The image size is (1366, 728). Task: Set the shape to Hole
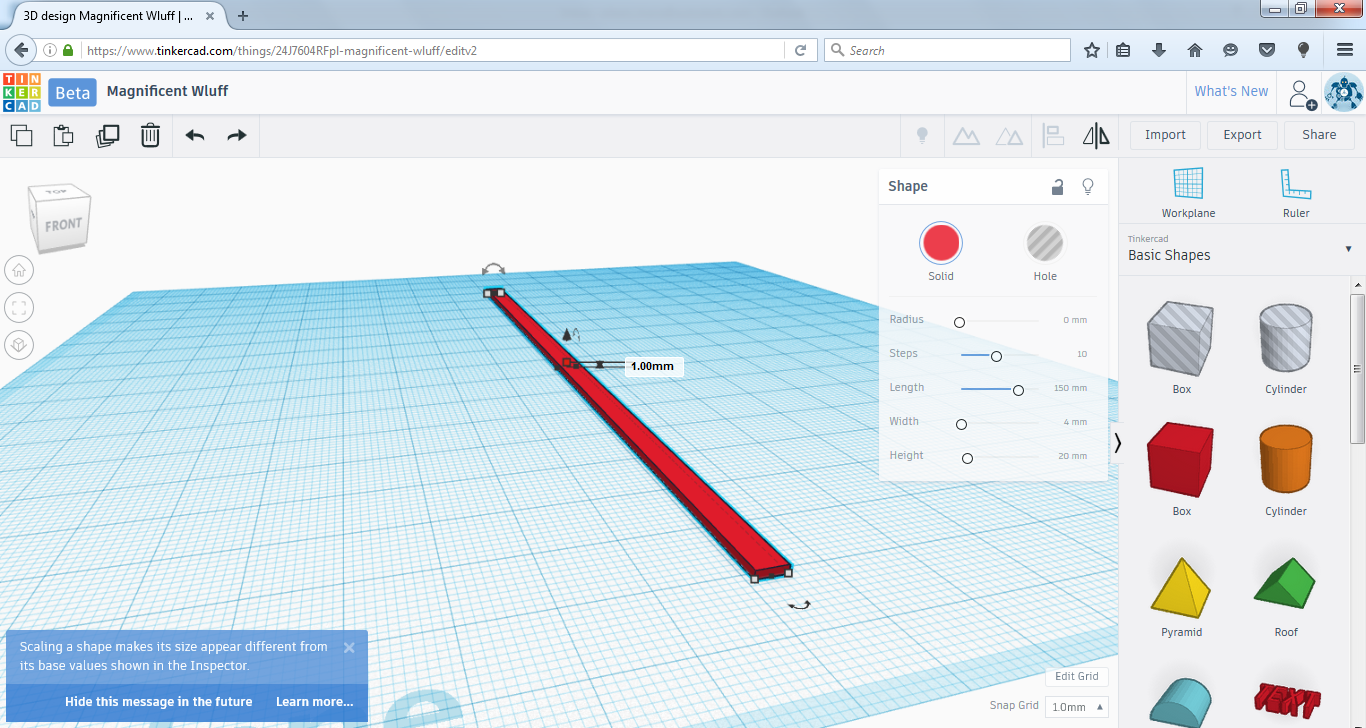pos(1045,243)
